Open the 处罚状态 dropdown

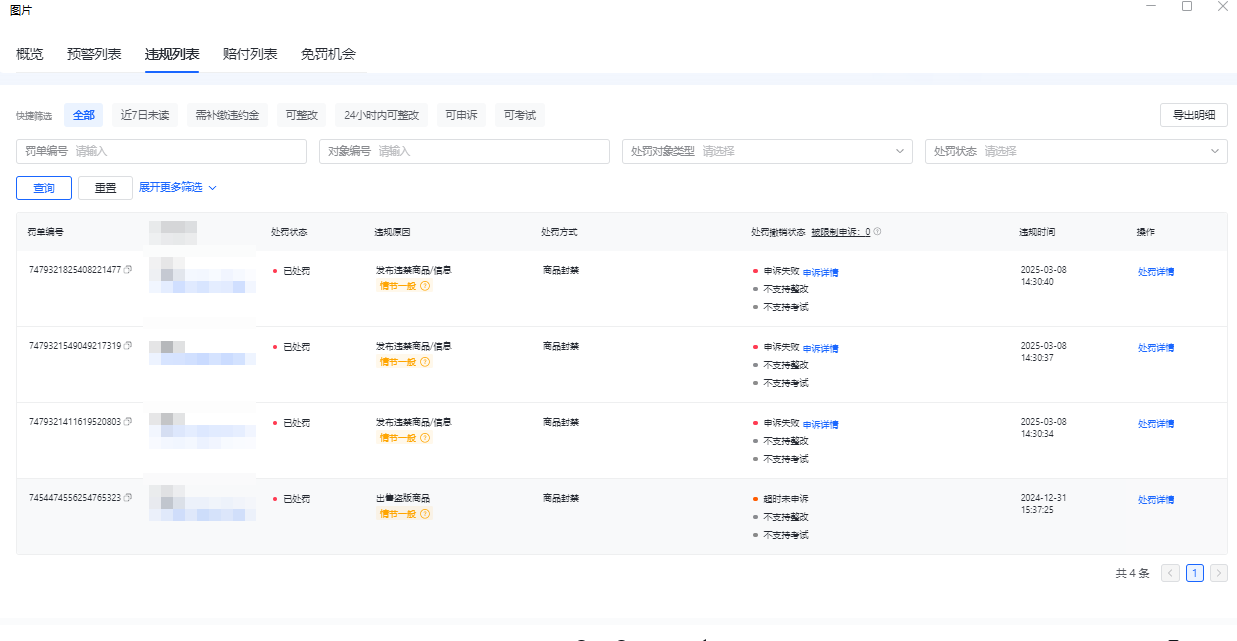coord(1076,151)
